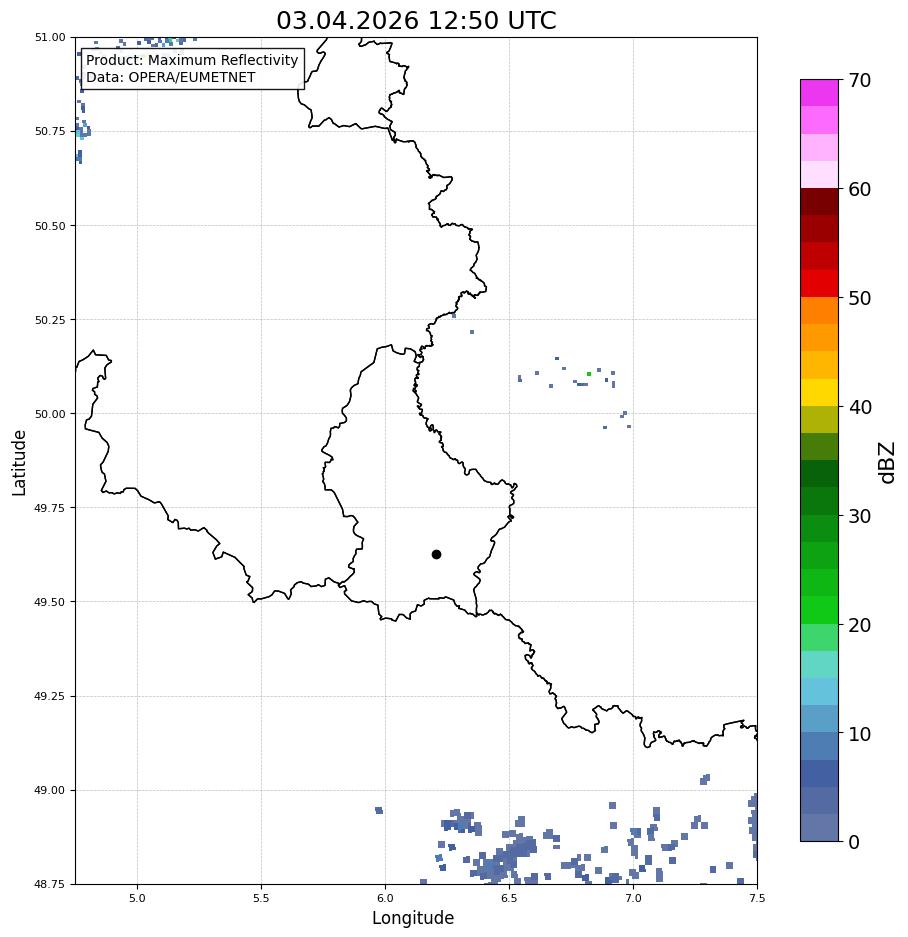Click the latitude tick label 49.25
The width and height of the screenshot is (908, 937).
[x=50, y=696]
